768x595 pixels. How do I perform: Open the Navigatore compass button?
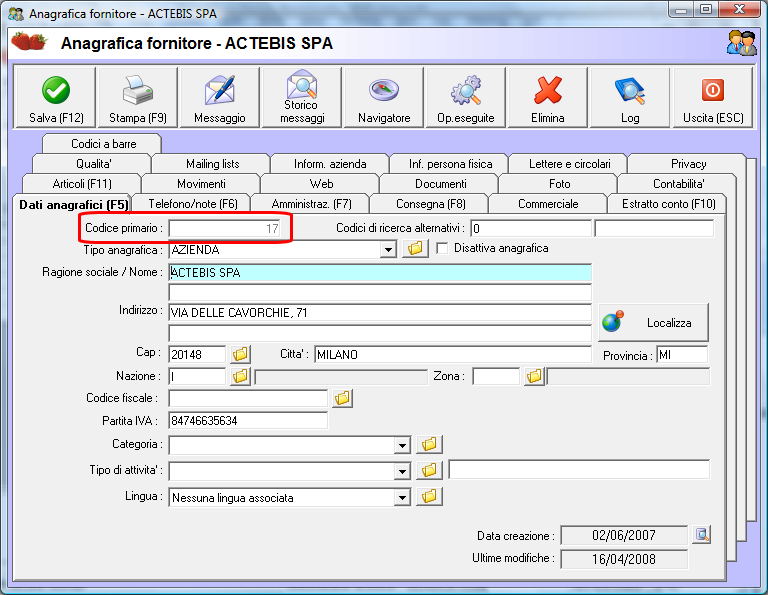click(384, 97)
